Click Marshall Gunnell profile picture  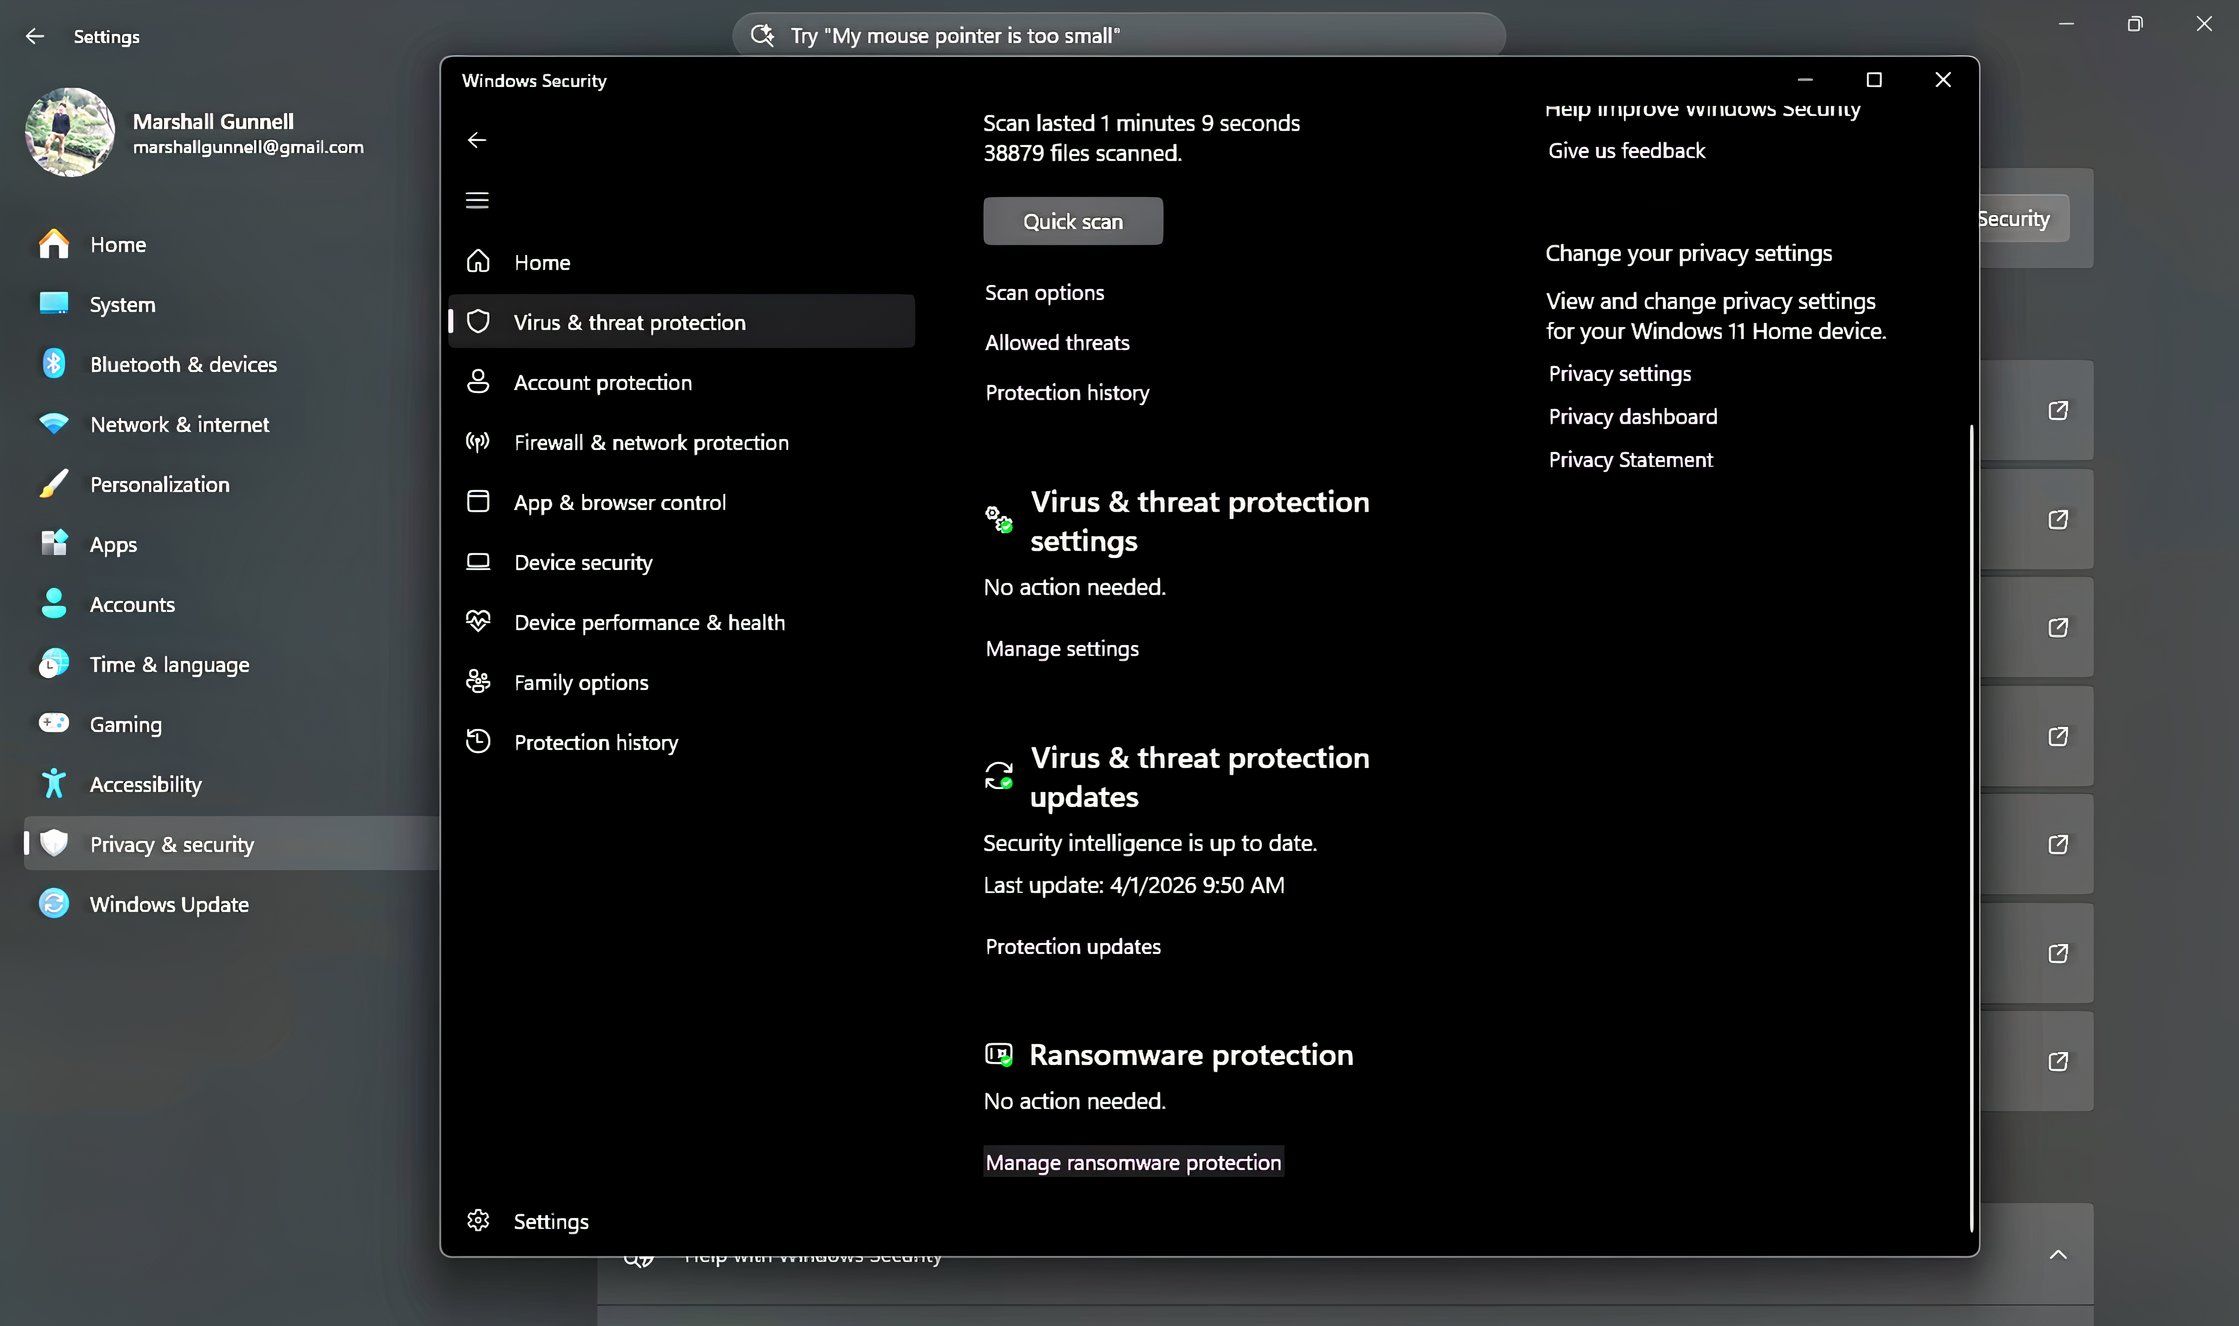point(70,132)
